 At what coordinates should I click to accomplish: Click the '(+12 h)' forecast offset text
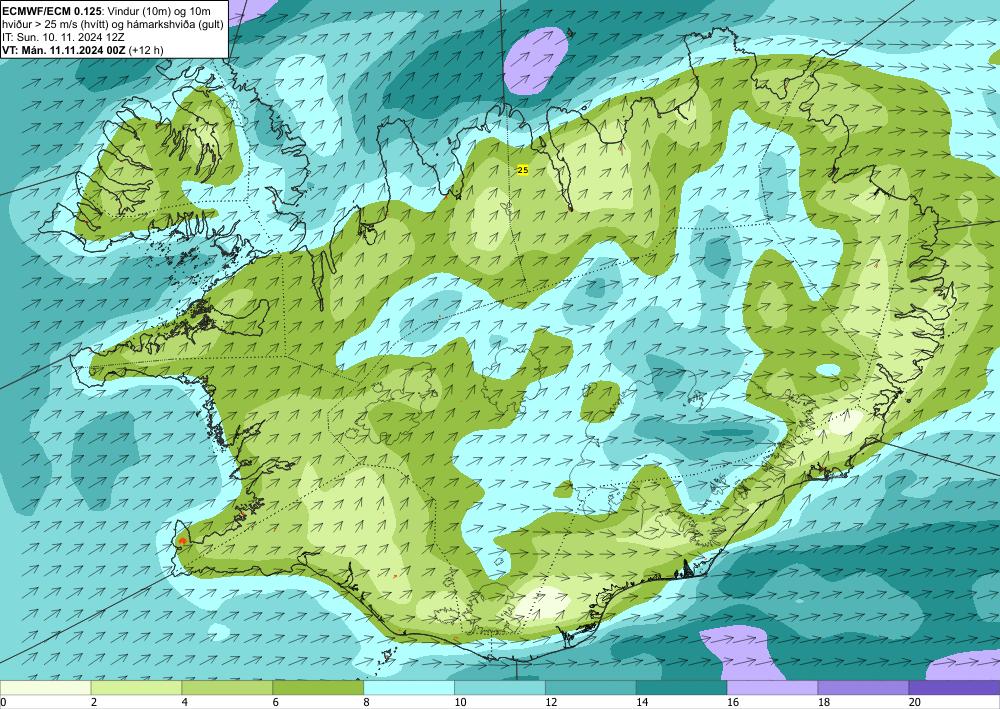[x=146, y=50]
